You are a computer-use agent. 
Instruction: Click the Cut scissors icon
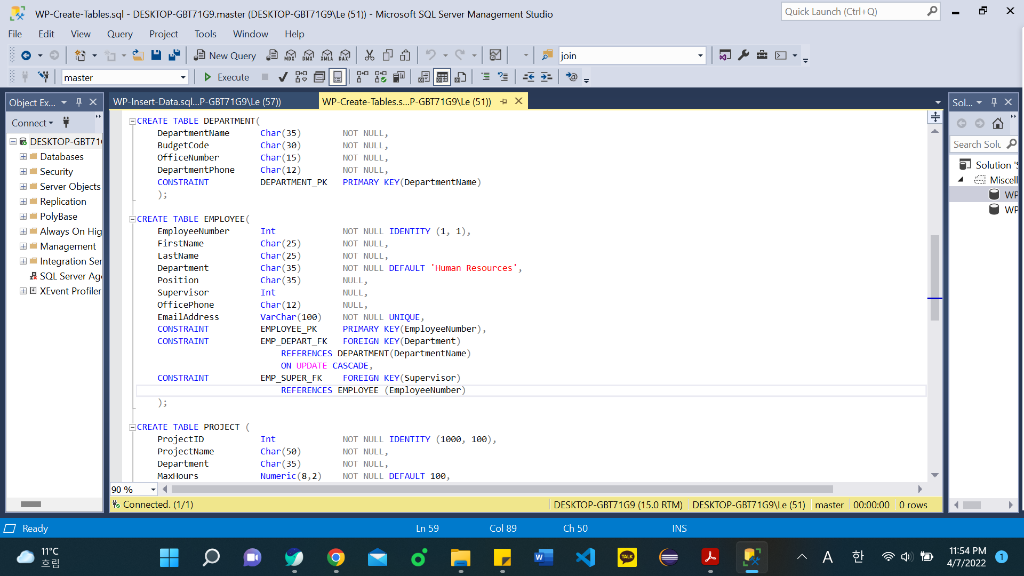[x=370, y=56]
